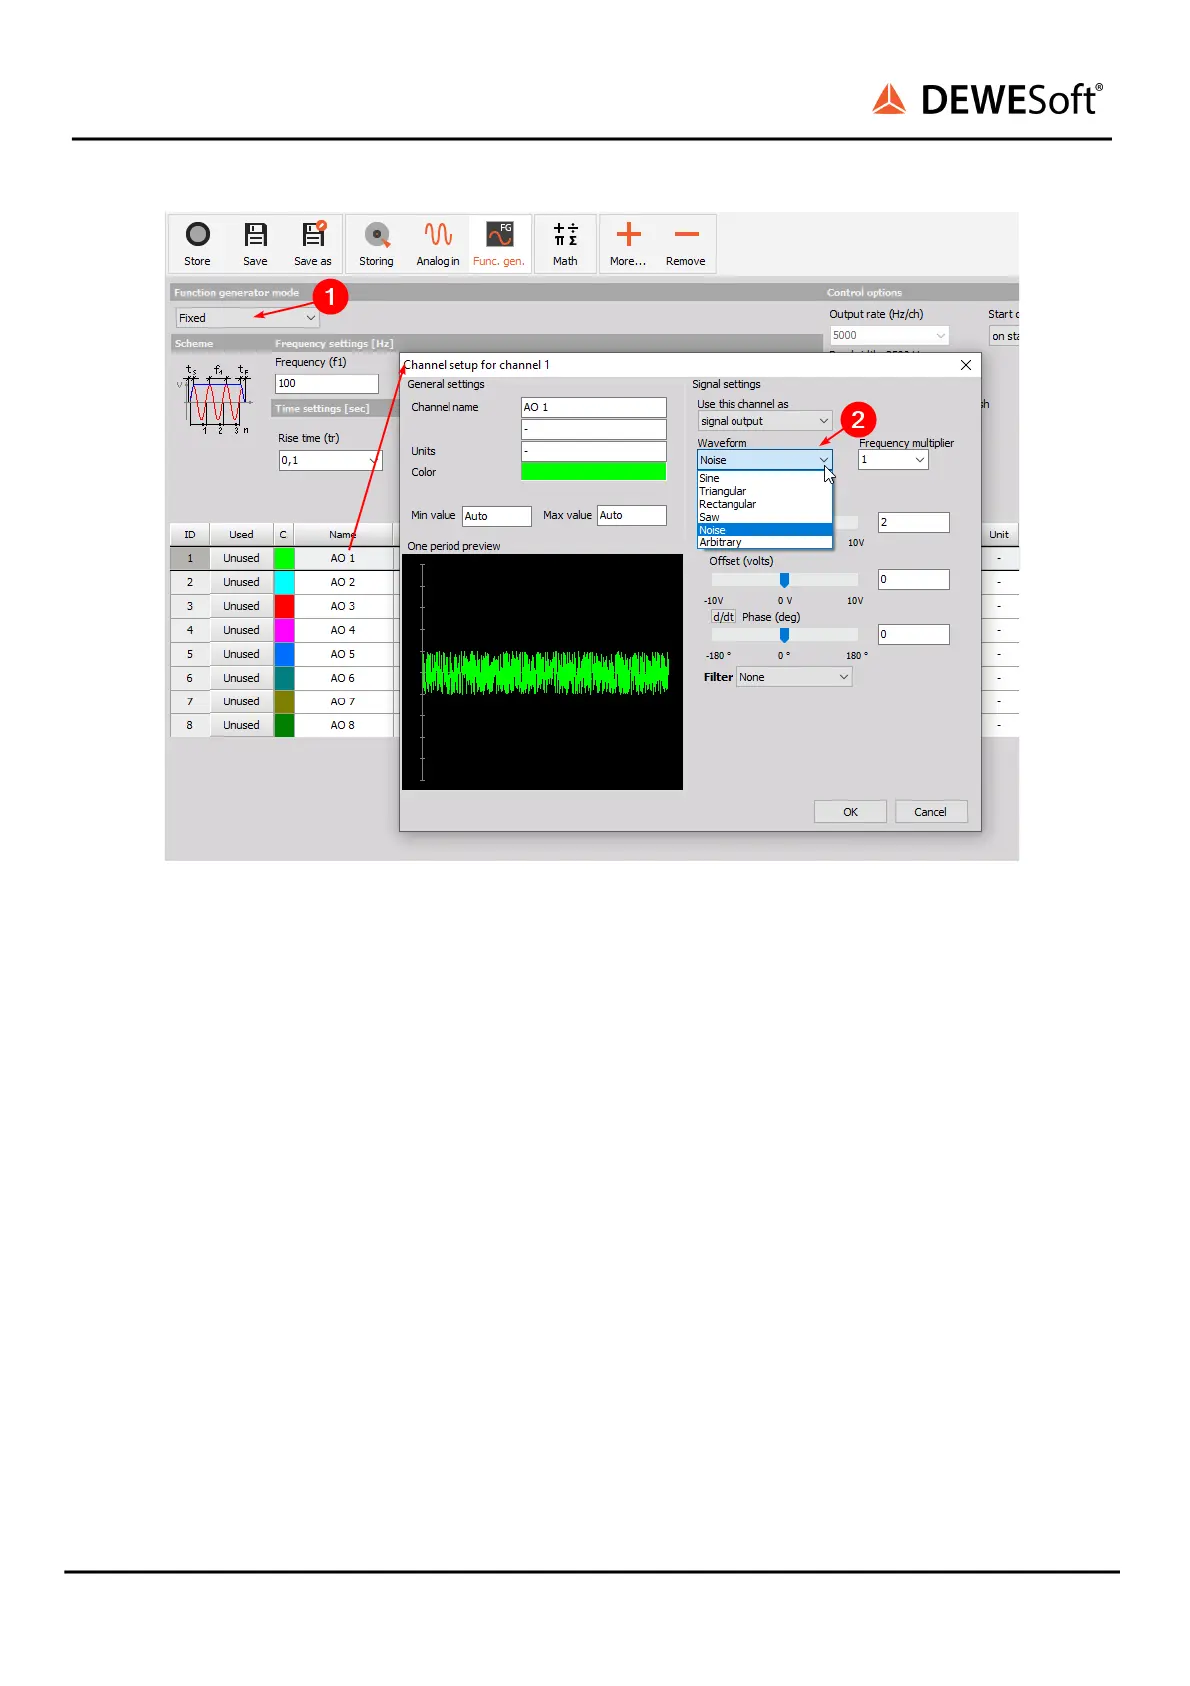Open Function generator mode Fixed dropdown
Viewport: 1190px width, 1686px height.
pos(247,318)
